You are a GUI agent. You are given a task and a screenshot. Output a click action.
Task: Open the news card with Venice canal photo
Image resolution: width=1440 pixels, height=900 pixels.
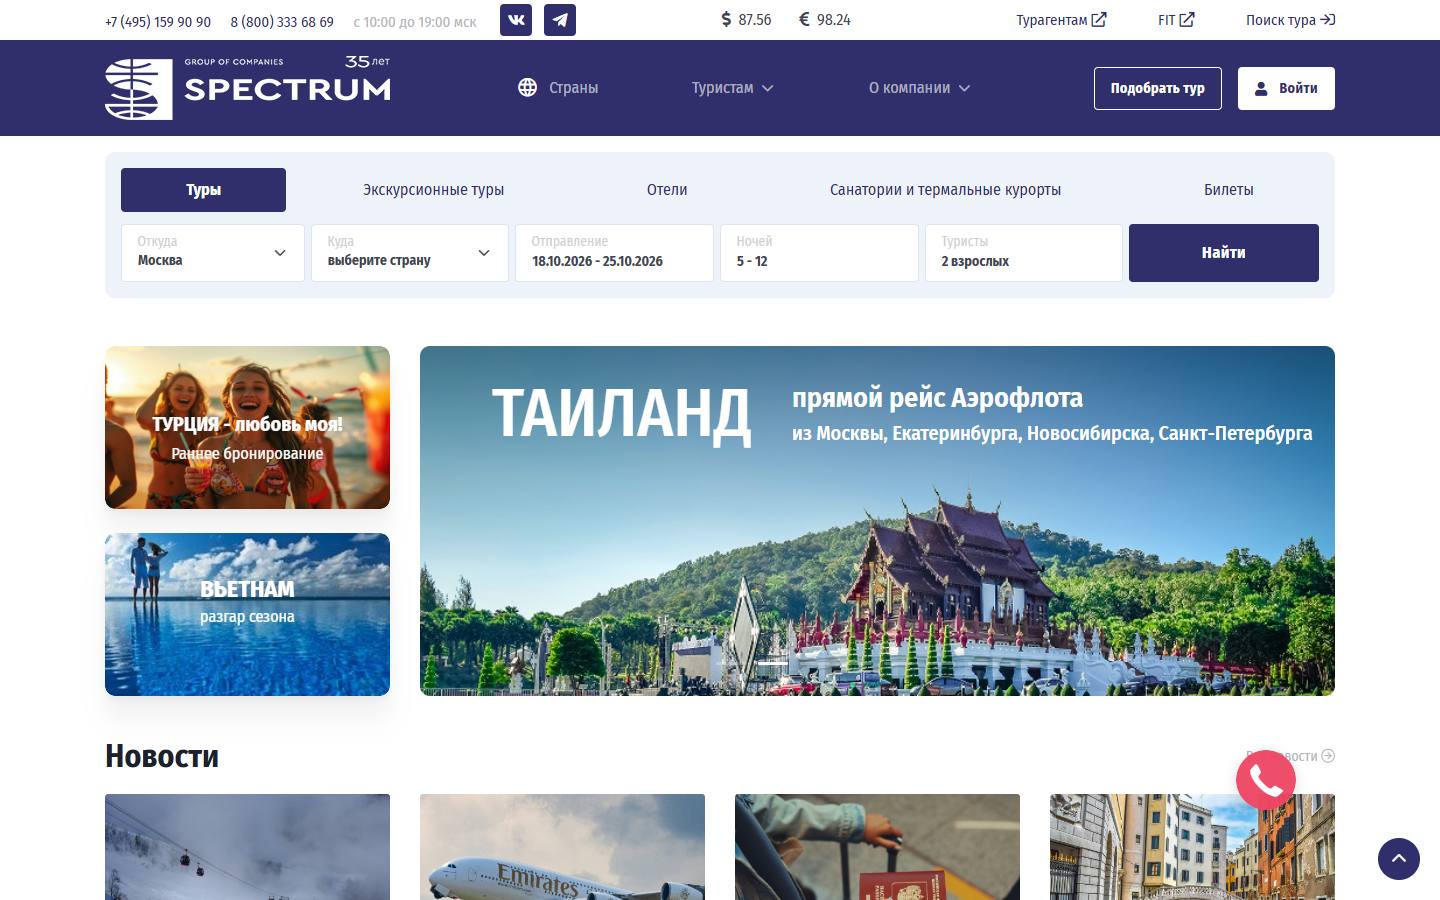click(1192, 847)
